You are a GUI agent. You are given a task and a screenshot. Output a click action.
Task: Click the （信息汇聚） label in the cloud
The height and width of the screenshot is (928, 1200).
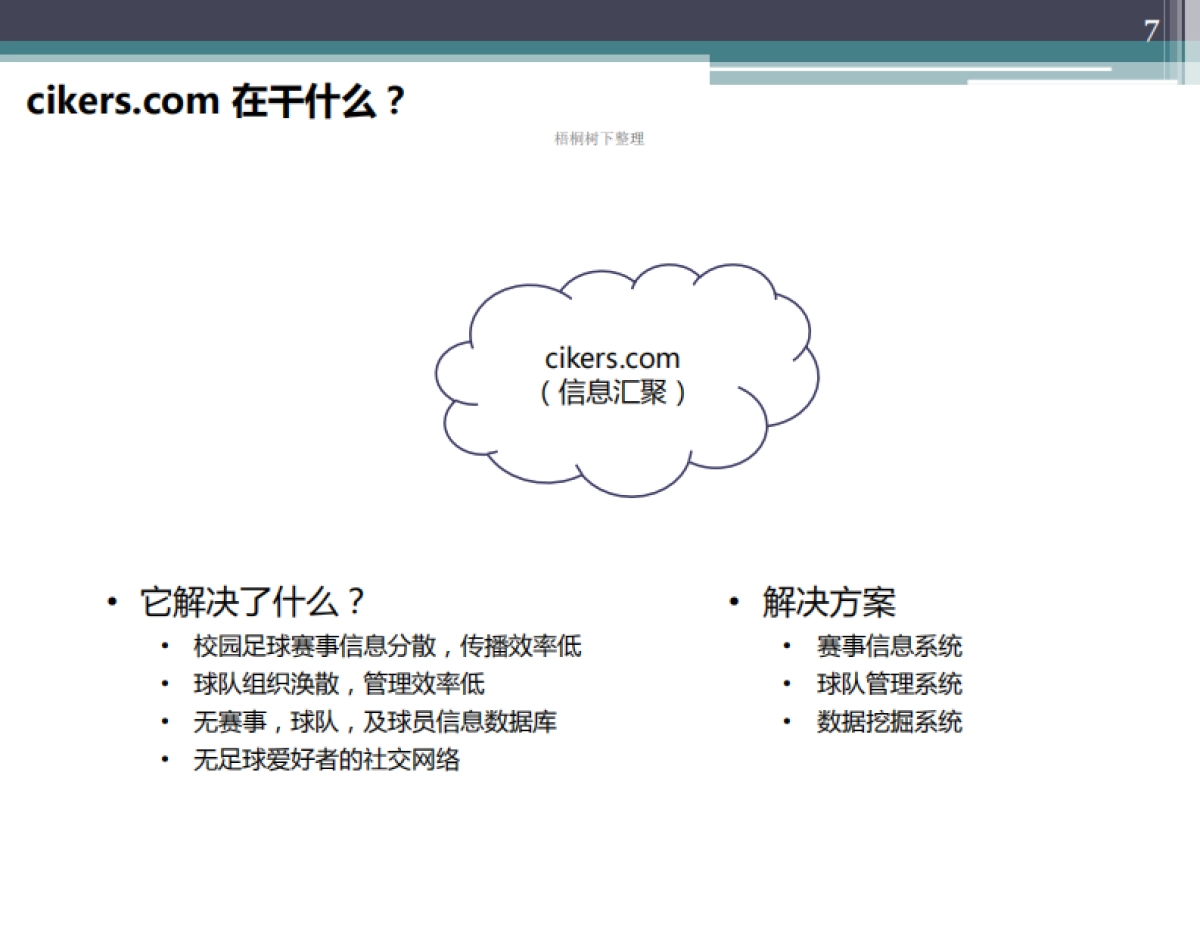[x=615, y=393]
